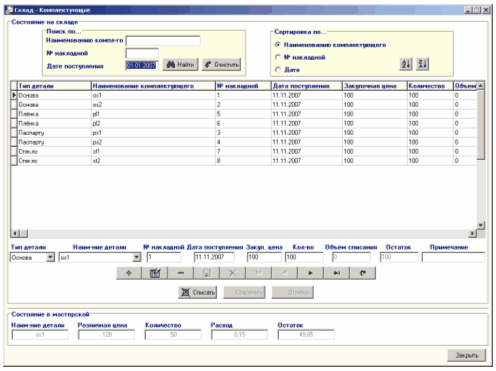The height and width of the screenshot is (371, 496).
Task: Jump to last record navigator button
Action: tap(337, 273)
